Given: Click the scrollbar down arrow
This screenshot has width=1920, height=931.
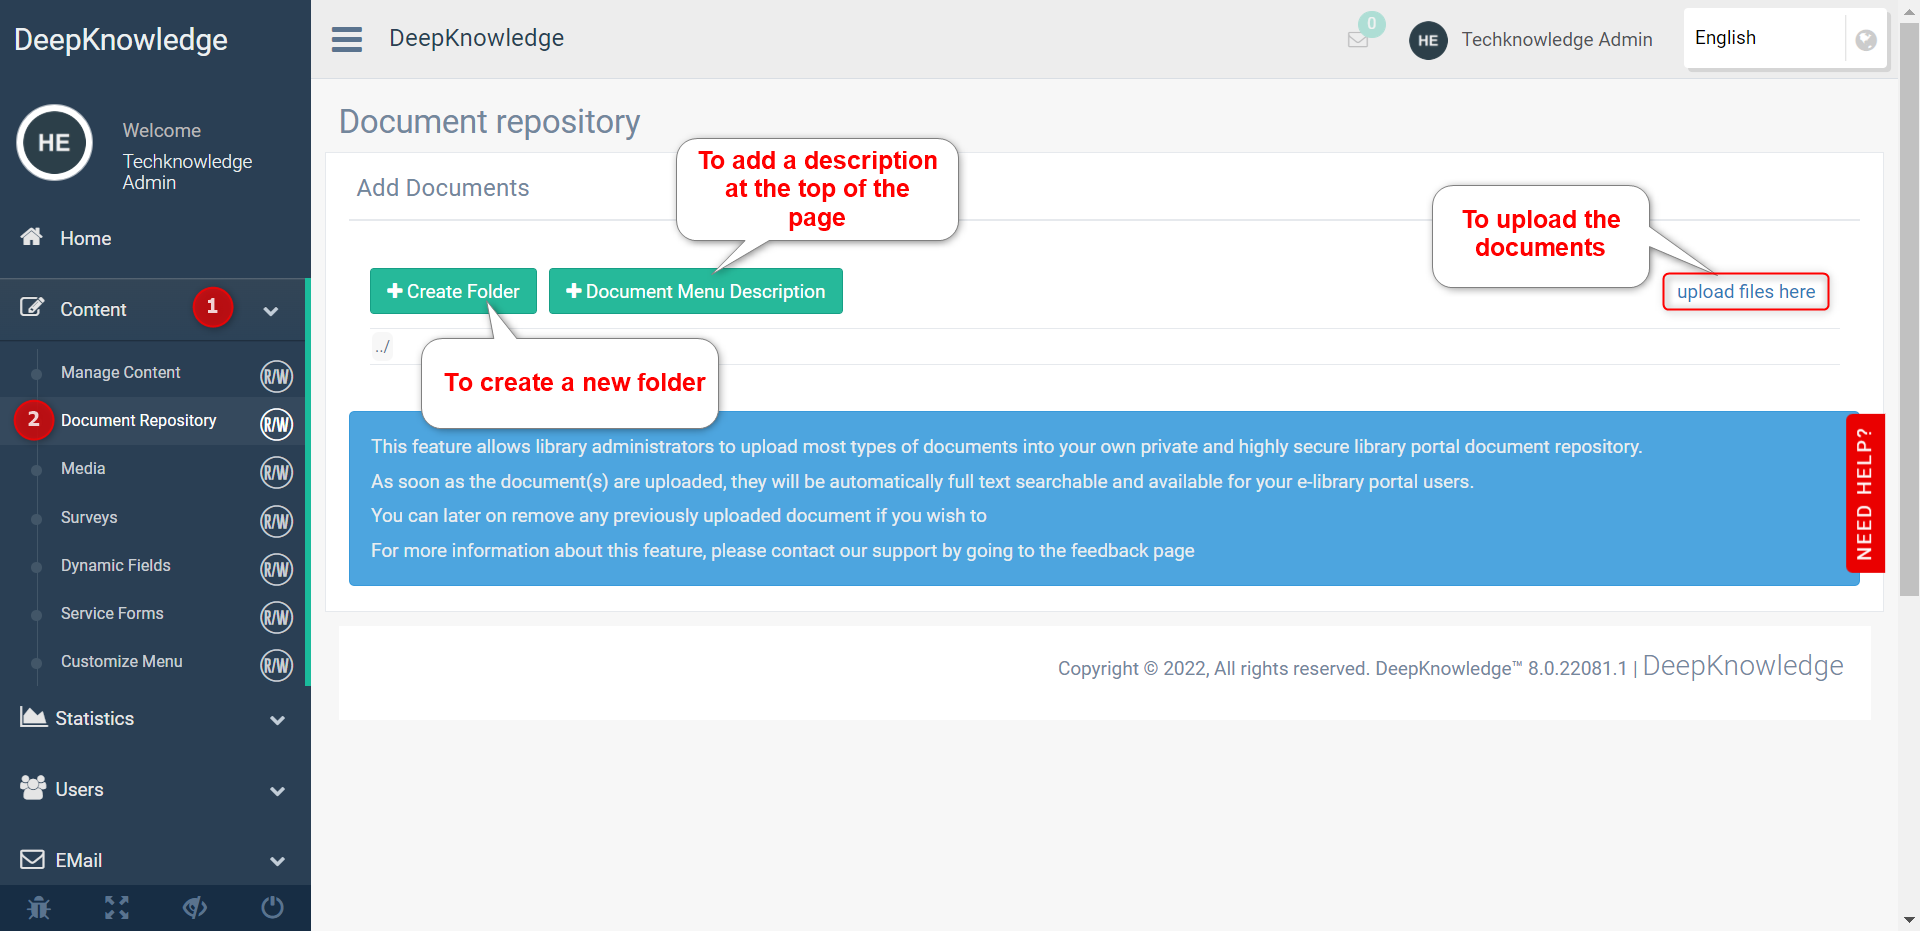Looking at the screenshot, I should (1909, 920).
